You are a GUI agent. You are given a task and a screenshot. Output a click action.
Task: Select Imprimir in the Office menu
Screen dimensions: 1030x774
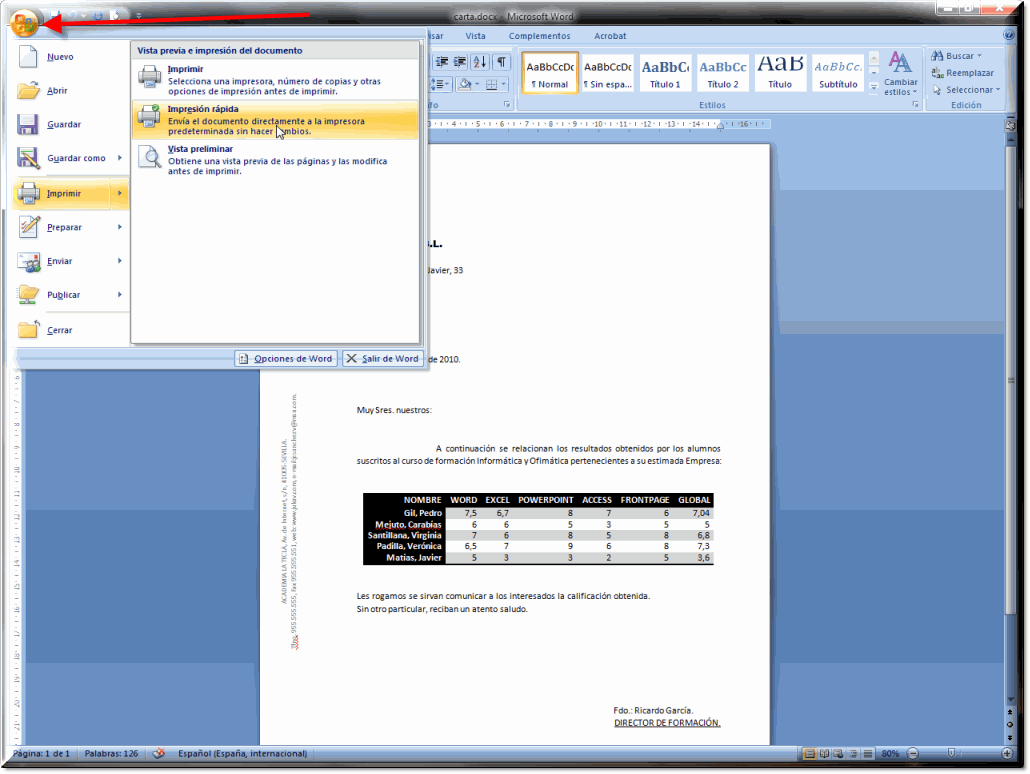click(x=71, y=193)
